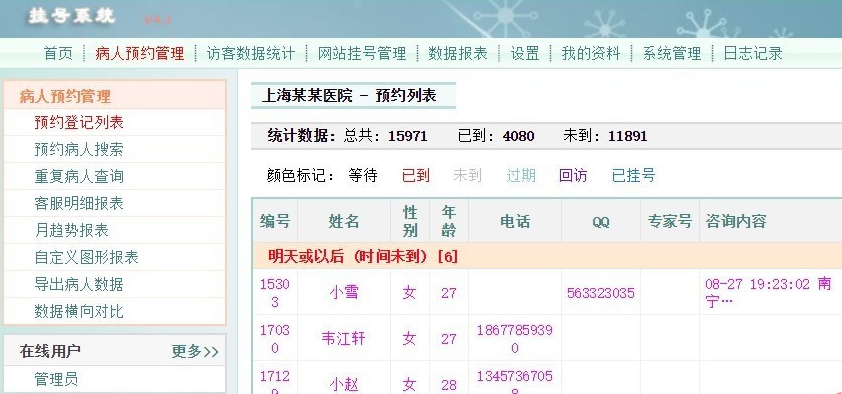The image size is (842, 394).
Task: Open 重复病人查询 sidebar link
Action: [79, 176]
